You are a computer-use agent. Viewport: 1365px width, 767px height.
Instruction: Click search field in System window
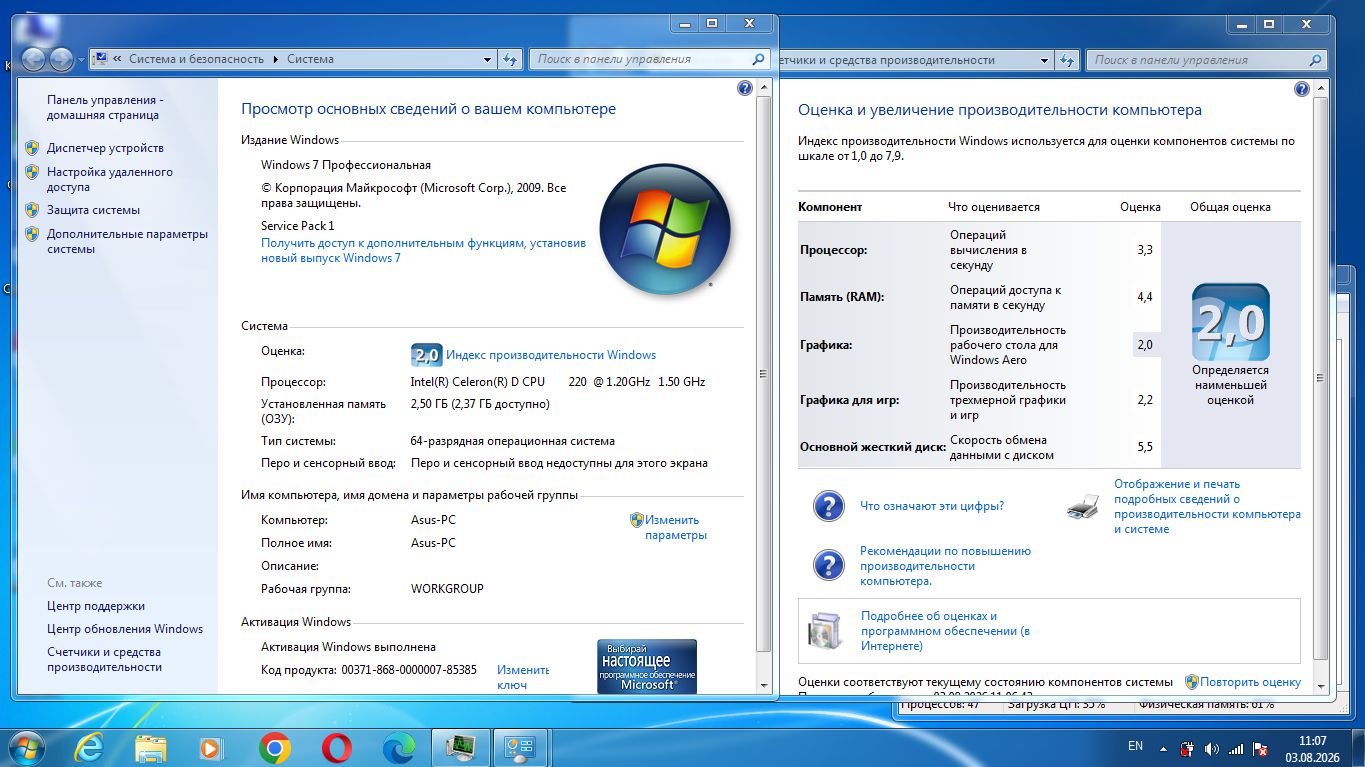(649, 59)
